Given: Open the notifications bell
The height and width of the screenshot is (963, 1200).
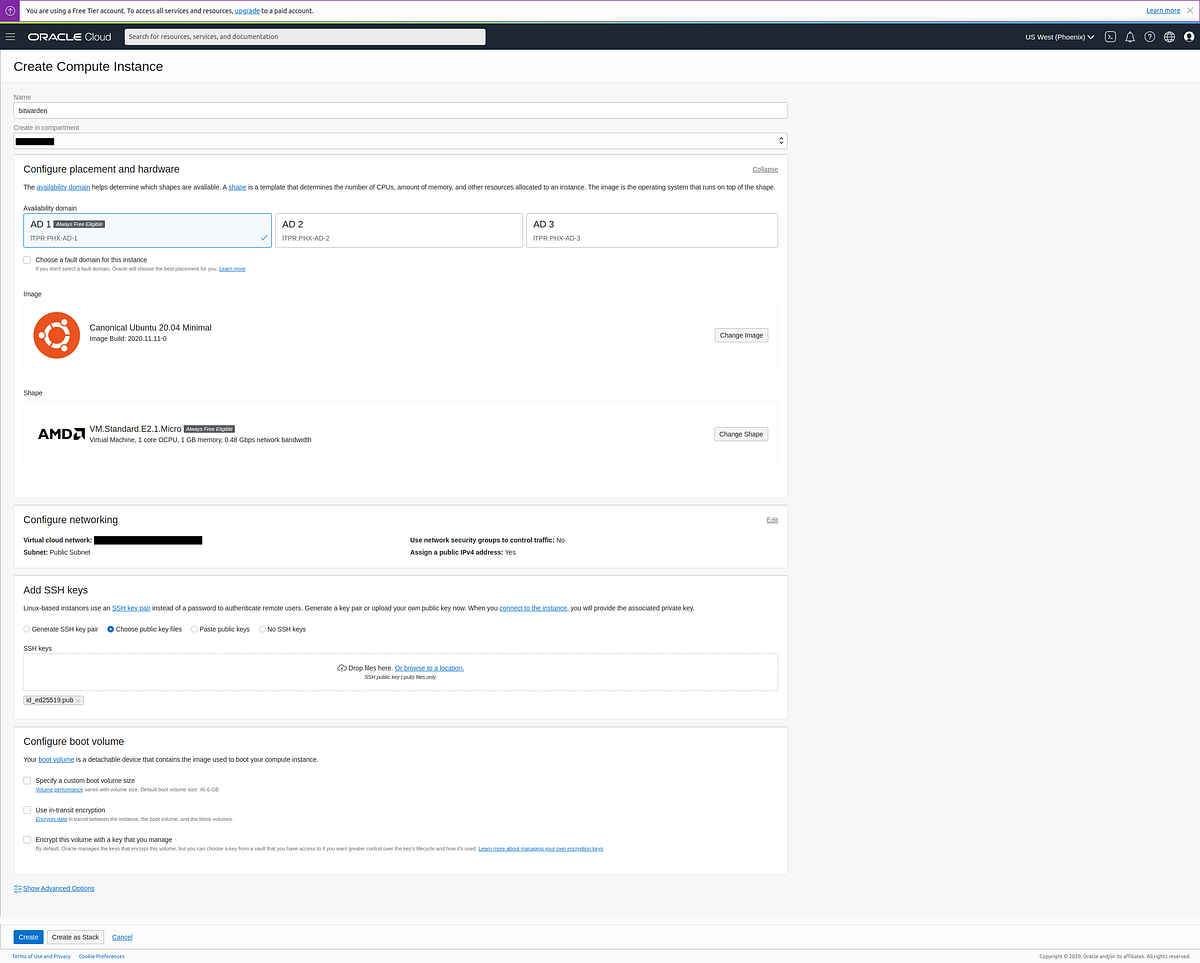Looking at the screenshot, I should (1130, 36).
